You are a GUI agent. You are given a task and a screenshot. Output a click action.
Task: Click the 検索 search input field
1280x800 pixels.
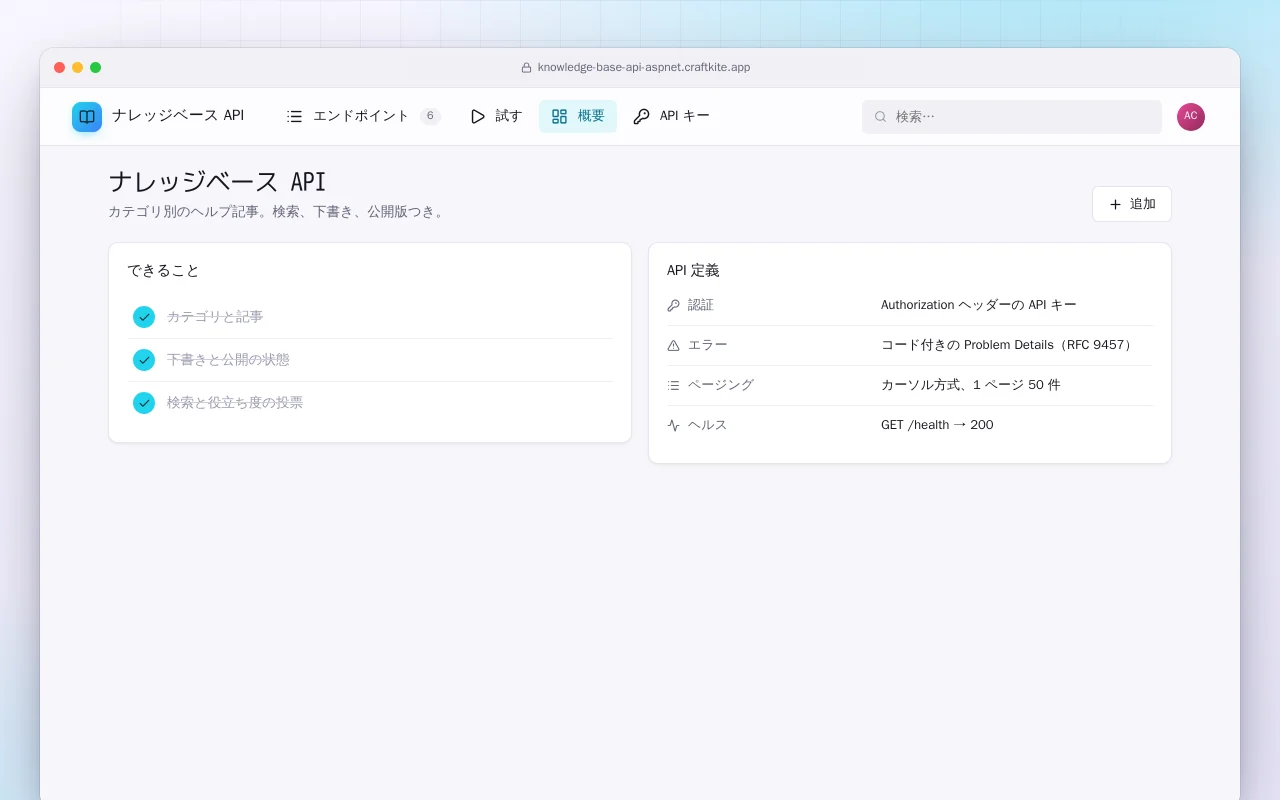(1012, 117)
